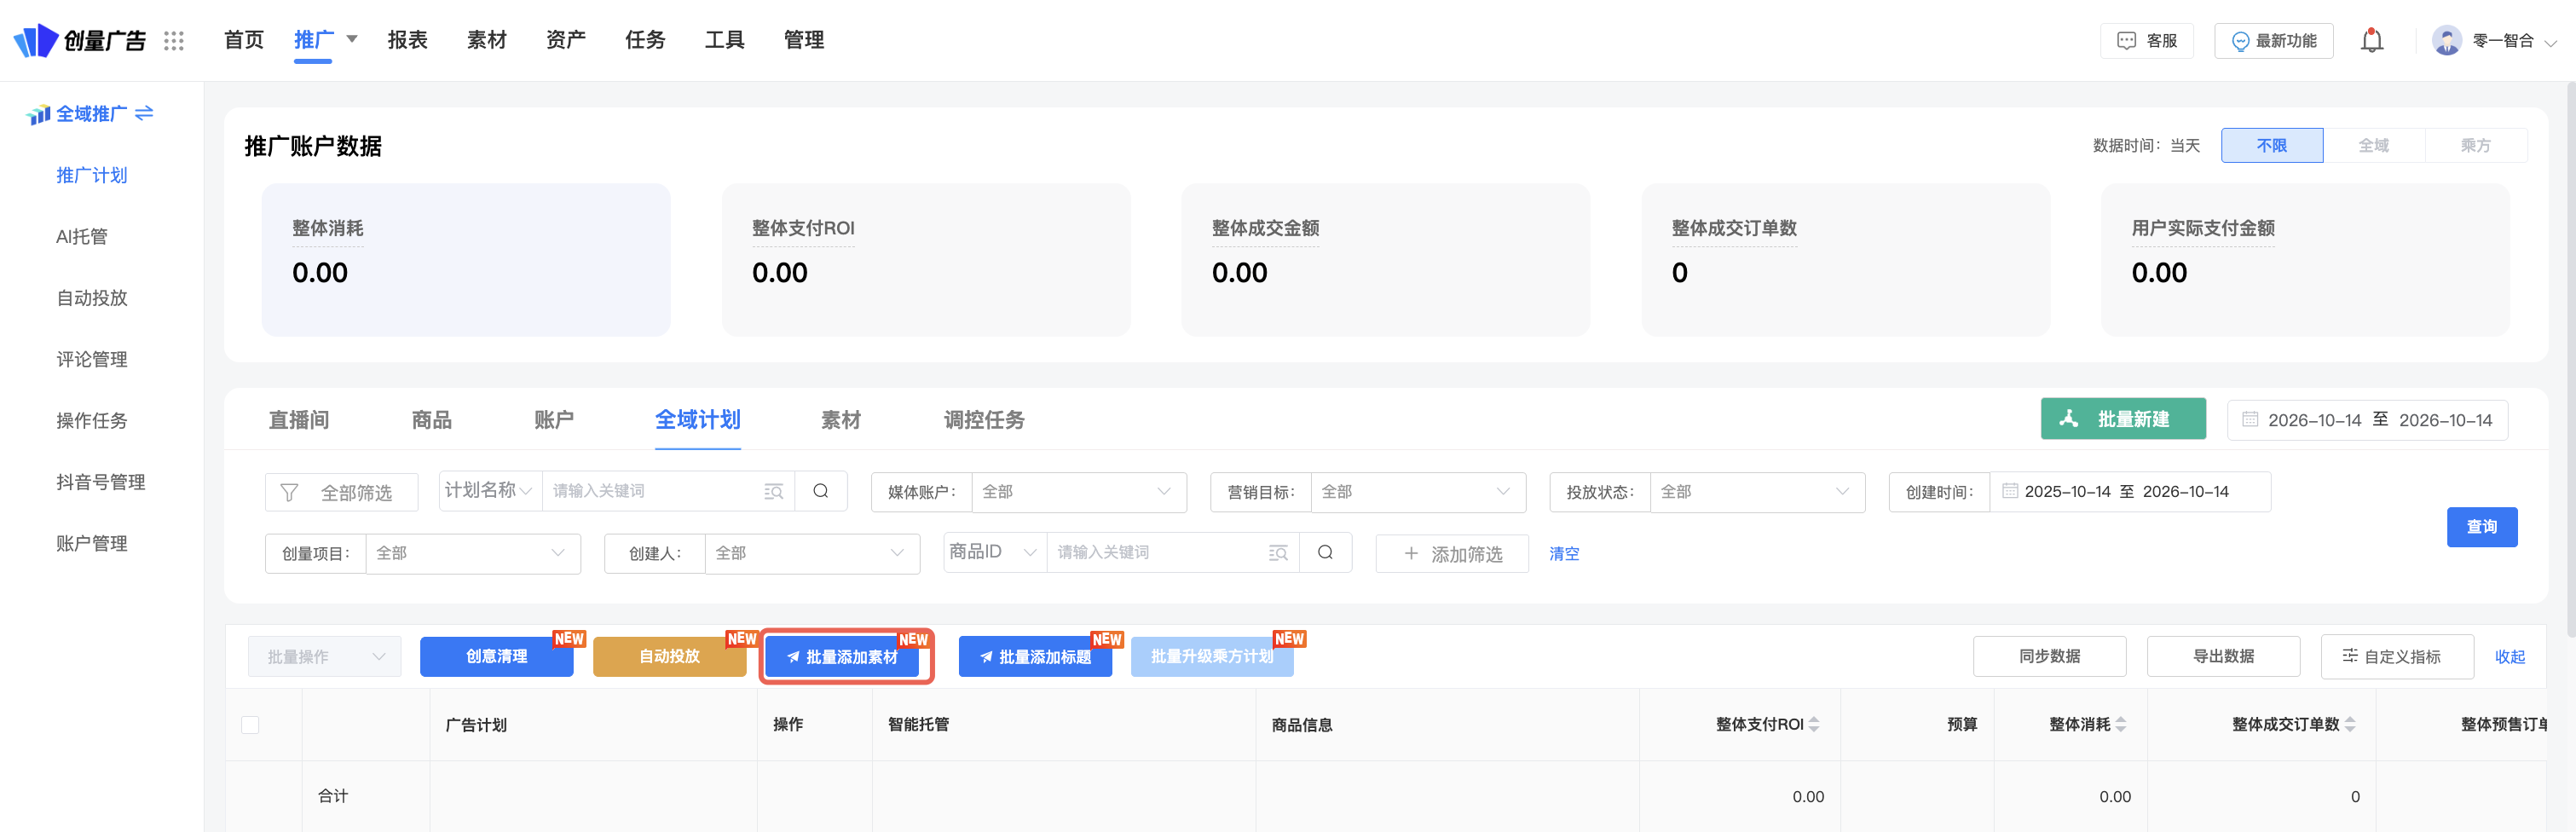Image resolution: width=2576 pixels, height=832 pixels.
Task: Open the 商品ID field type dropdown
Action: (995, 552)
